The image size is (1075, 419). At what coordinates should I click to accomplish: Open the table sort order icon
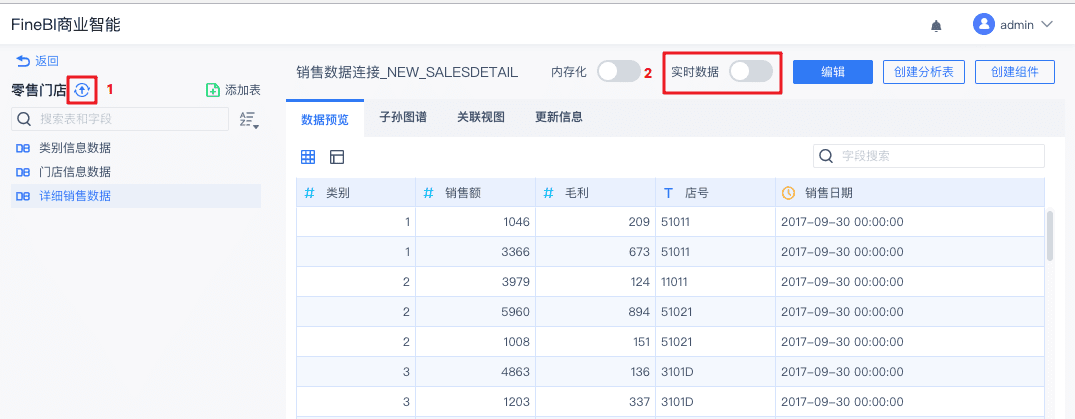249,120
